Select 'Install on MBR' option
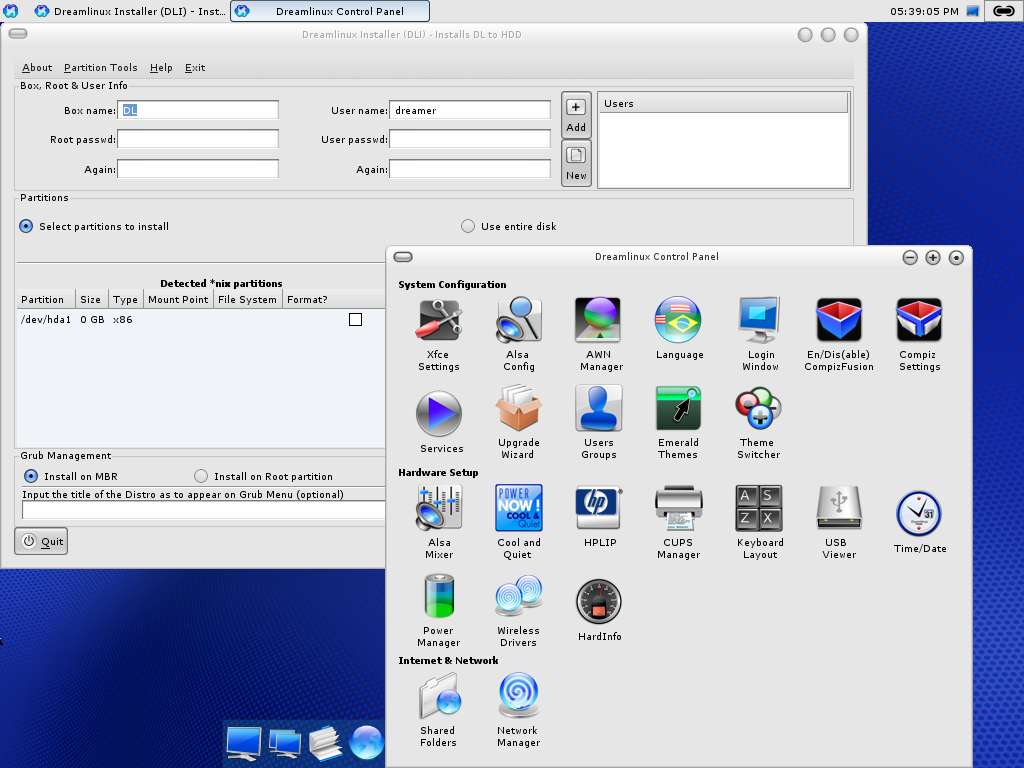The image size is (1024, 768). pos(31,476)
